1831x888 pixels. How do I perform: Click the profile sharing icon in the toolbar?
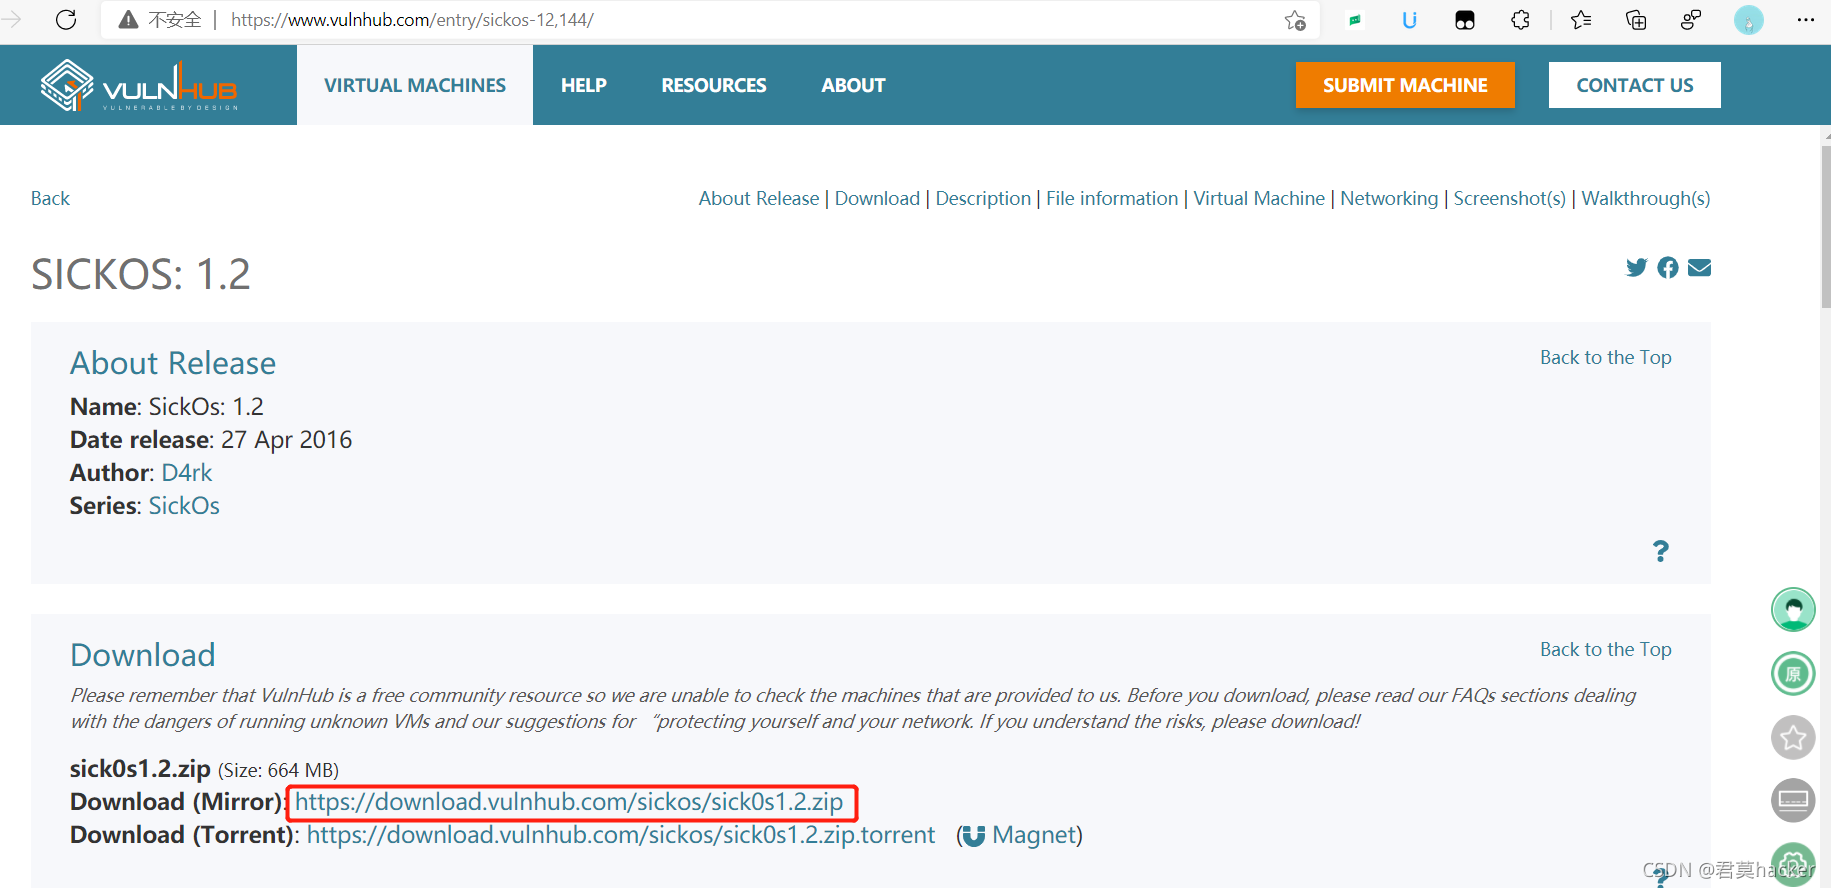pyautogui.click(x=1691, y=20)
